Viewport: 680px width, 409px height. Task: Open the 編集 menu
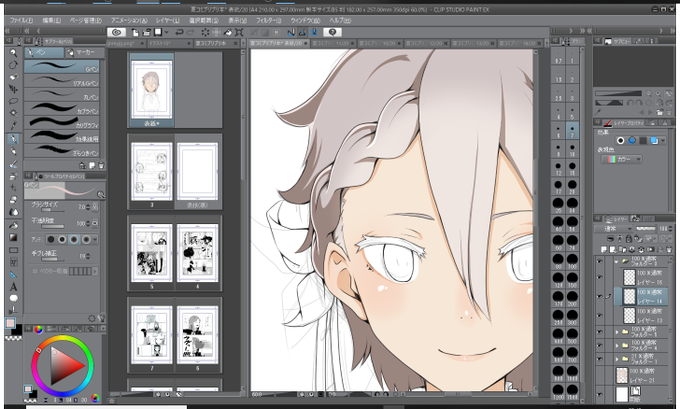52,20
